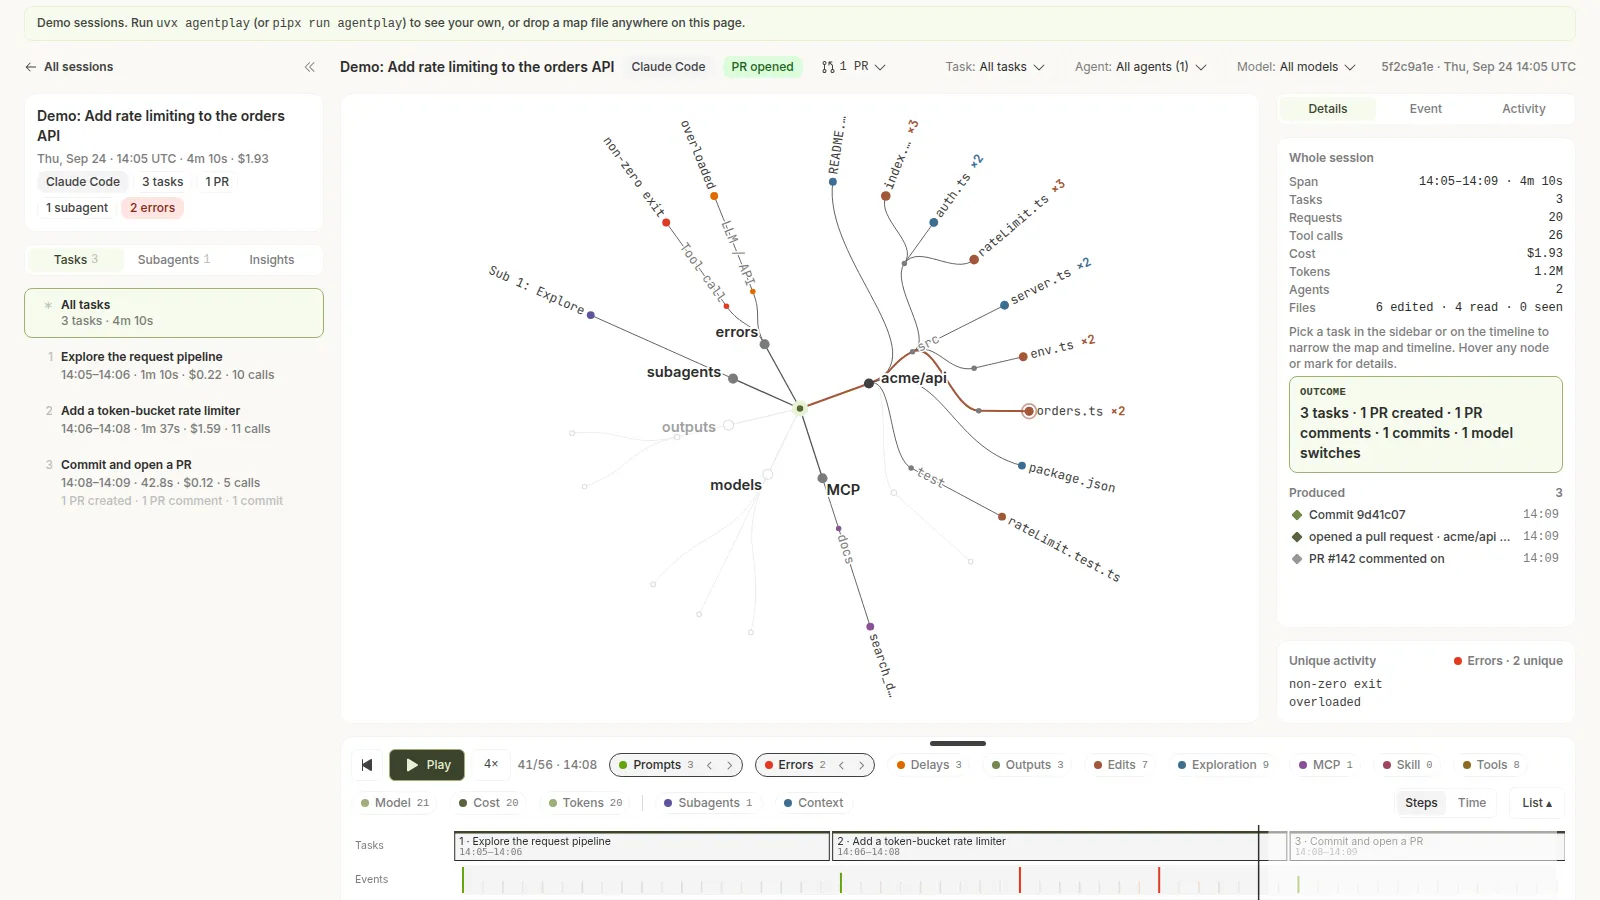Switch to the Activity tab
Image resolution: width=1600 pixels, height=900 pixels.
pyautogui.click(x=1524, y=109)
